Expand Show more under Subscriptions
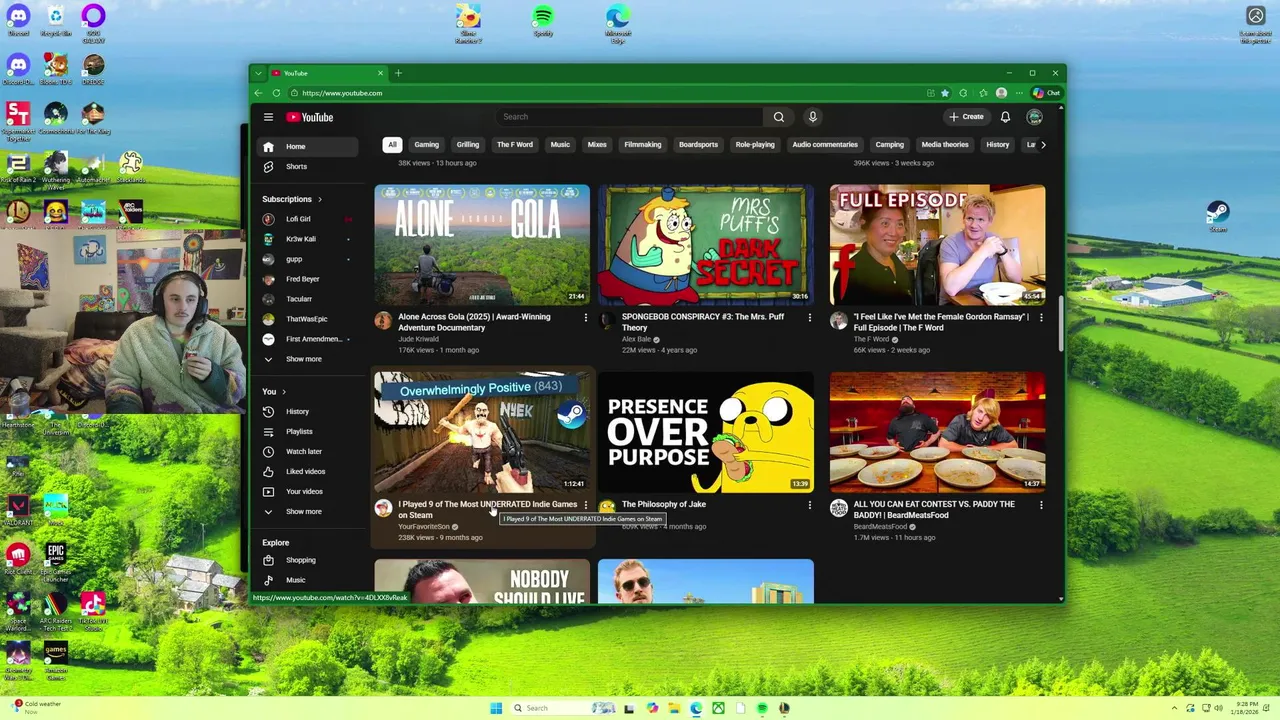1280x720 pixels. coord(304,359)
